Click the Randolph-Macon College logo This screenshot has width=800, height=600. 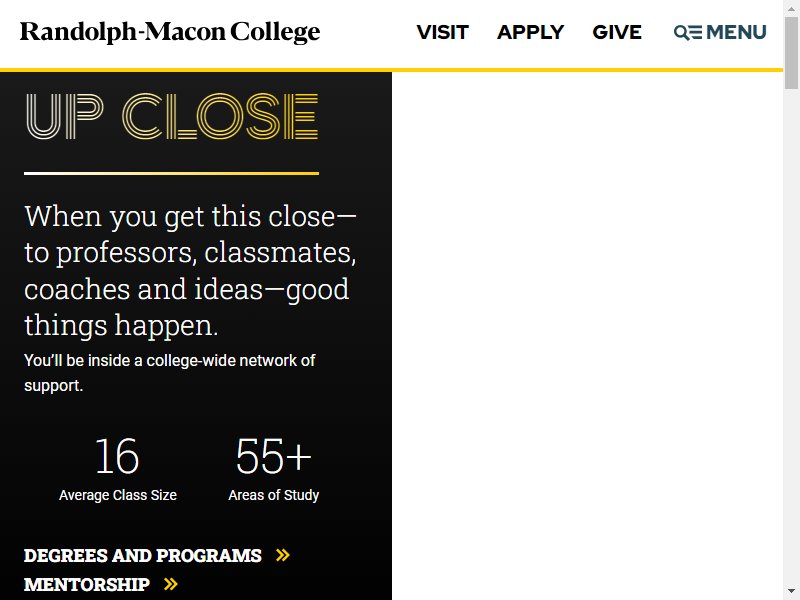click(170, 32)
